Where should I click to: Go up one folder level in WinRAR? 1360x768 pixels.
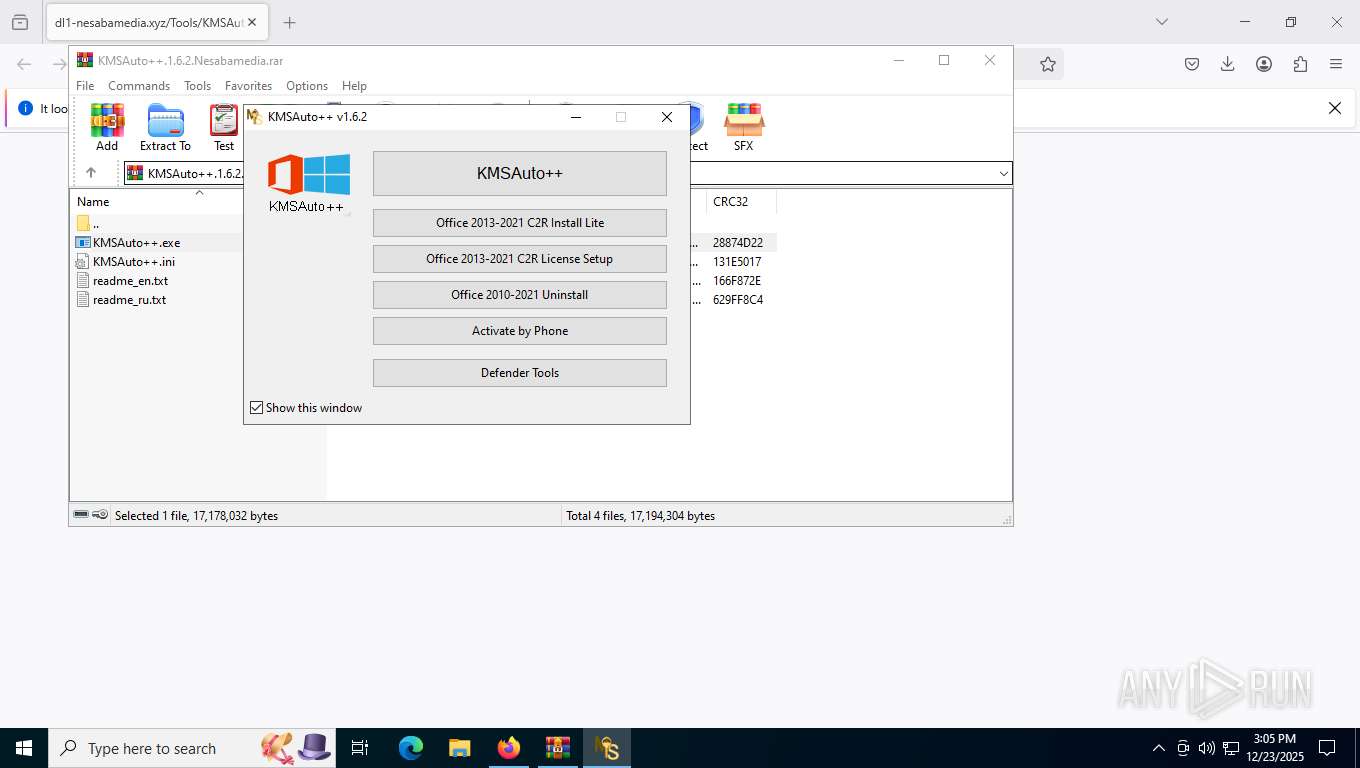[91, 173]
